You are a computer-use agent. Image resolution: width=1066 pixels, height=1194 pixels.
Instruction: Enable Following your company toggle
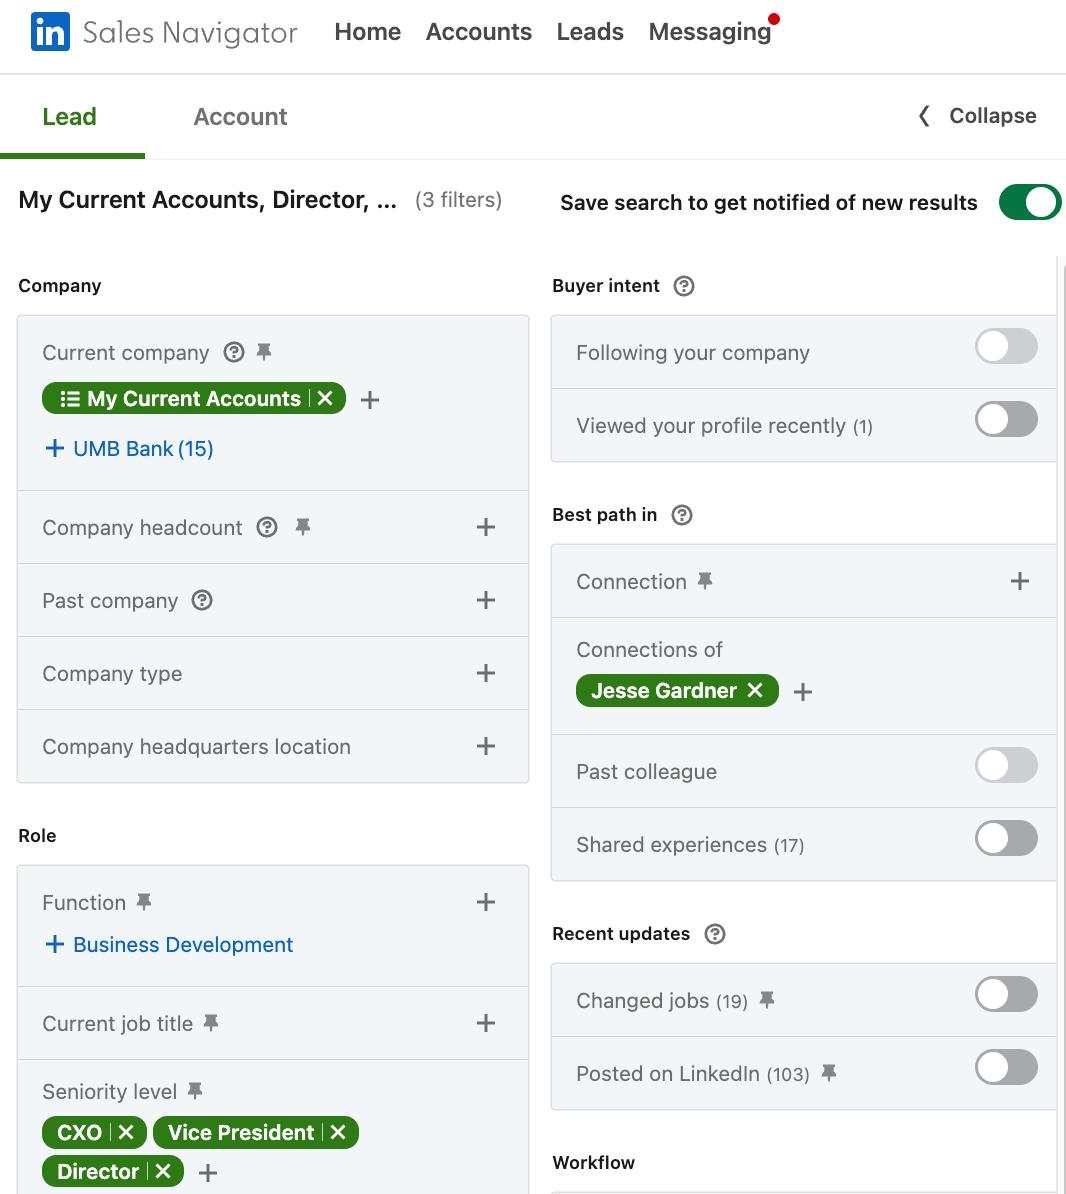[x=1006, y=346]
